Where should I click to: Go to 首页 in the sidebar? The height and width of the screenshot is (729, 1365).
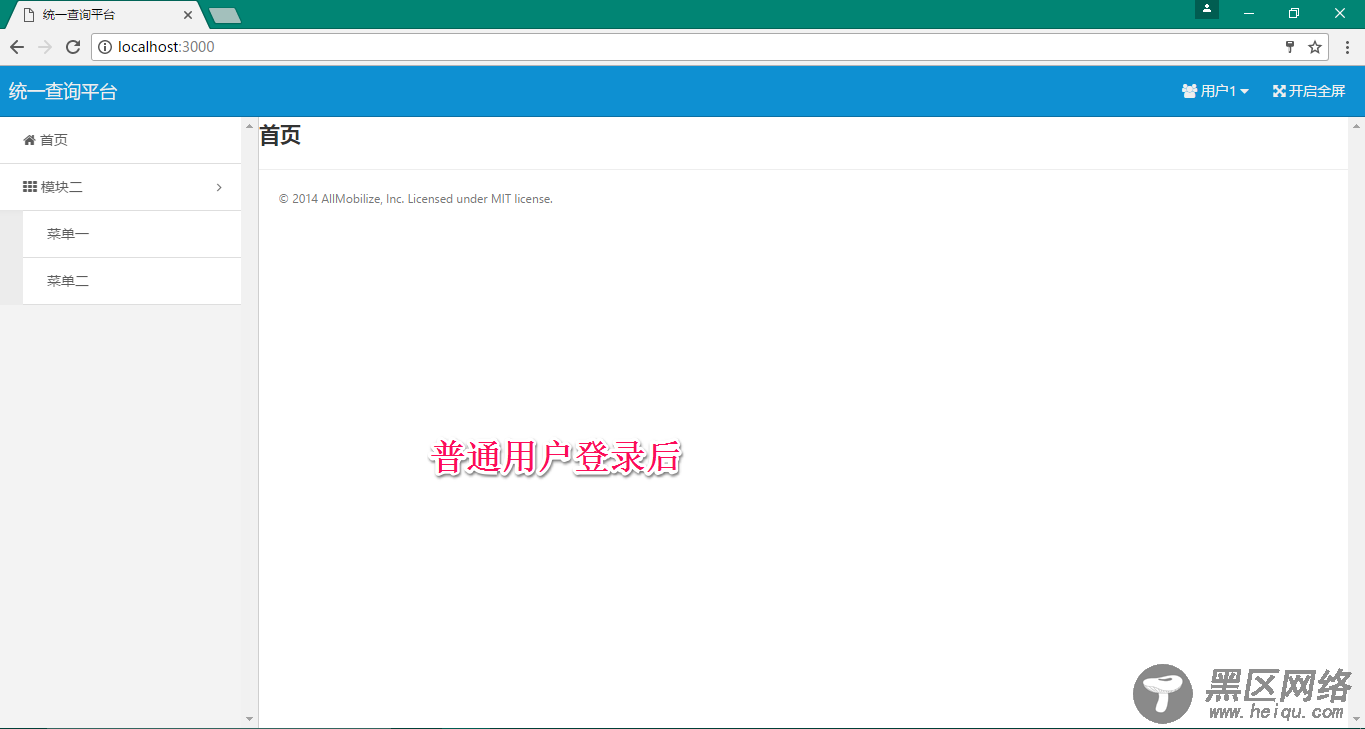click(120, 140)
